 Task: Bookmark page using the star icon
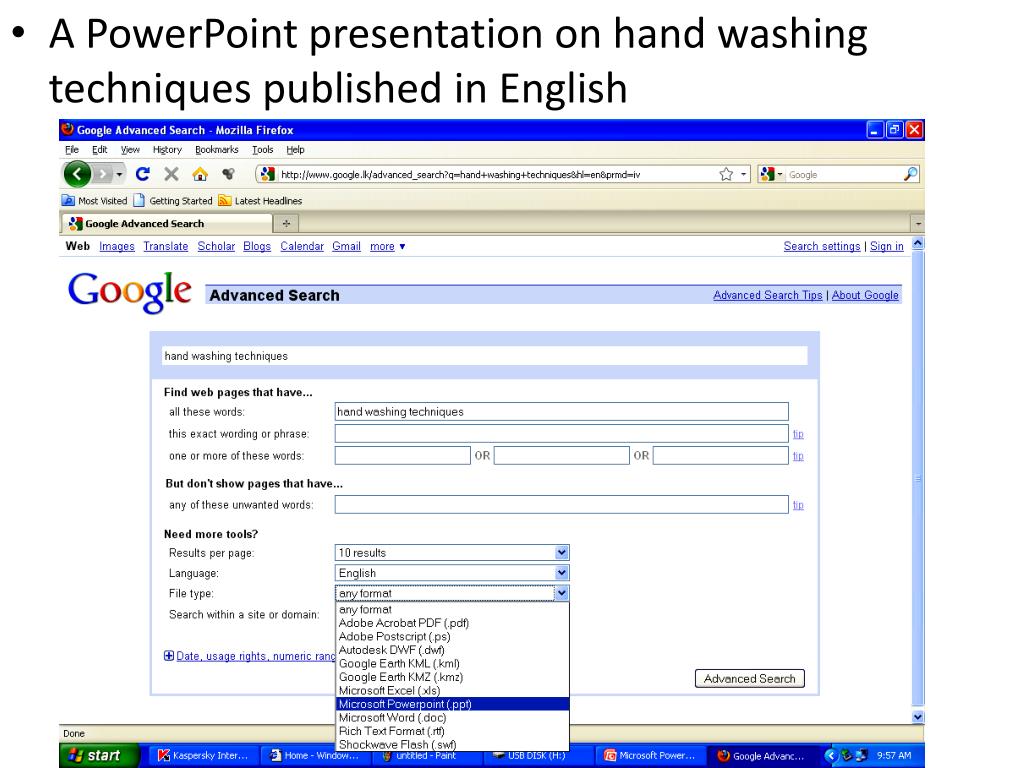pos(726,174)
